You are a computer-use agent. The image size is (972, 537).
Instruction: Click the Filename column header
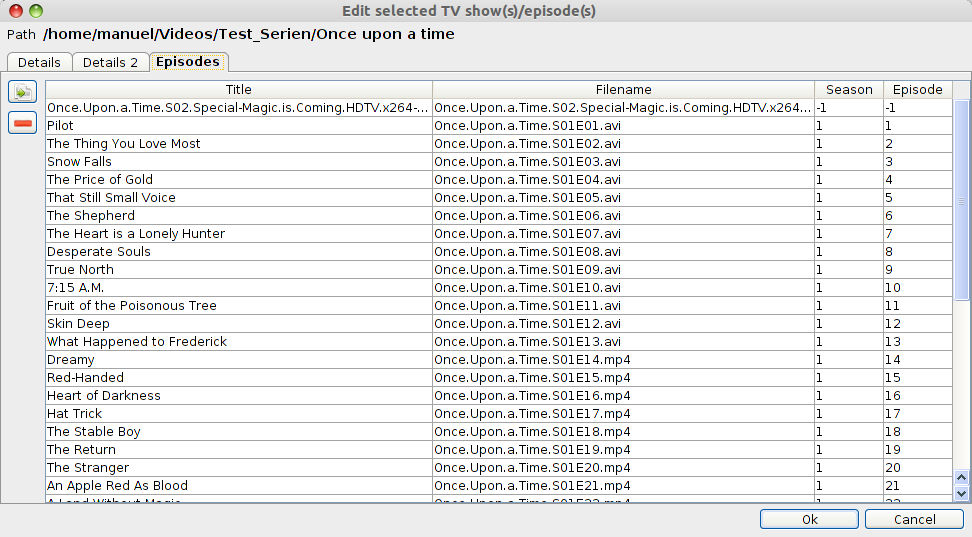coord(623,89)
